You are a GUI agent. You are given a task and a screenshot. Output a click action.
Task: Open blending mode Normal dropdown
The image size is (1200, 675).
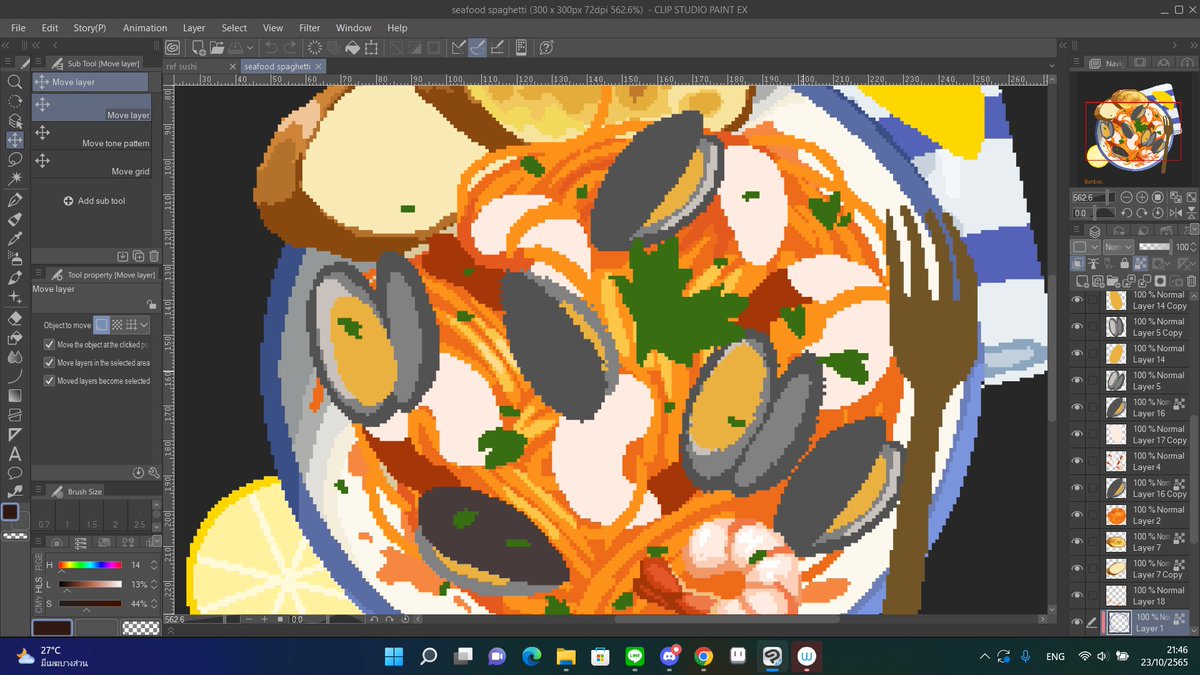1118,246
